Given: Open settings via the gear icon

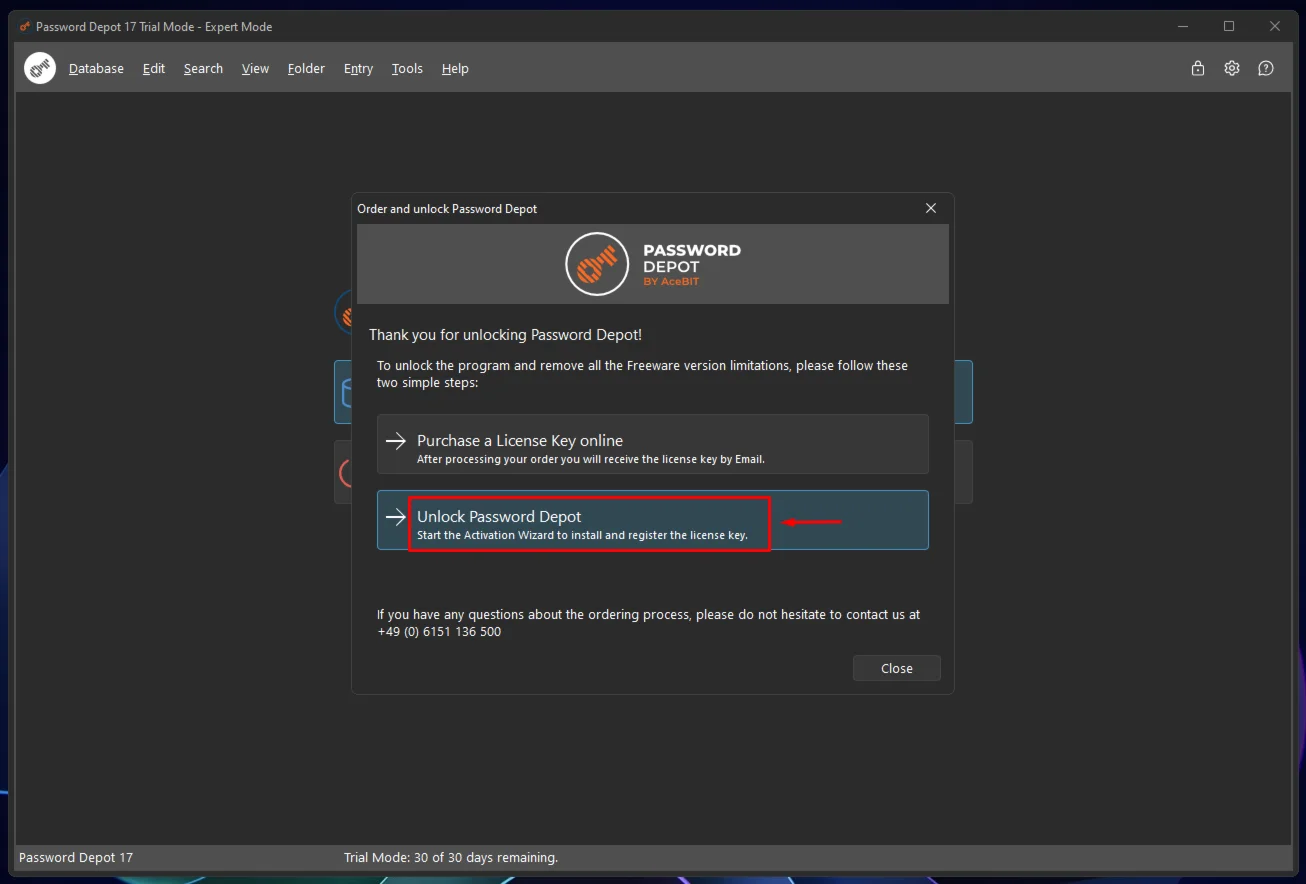Looking at the screenshot, I should pyautogui.click(x=1232, y=68).
